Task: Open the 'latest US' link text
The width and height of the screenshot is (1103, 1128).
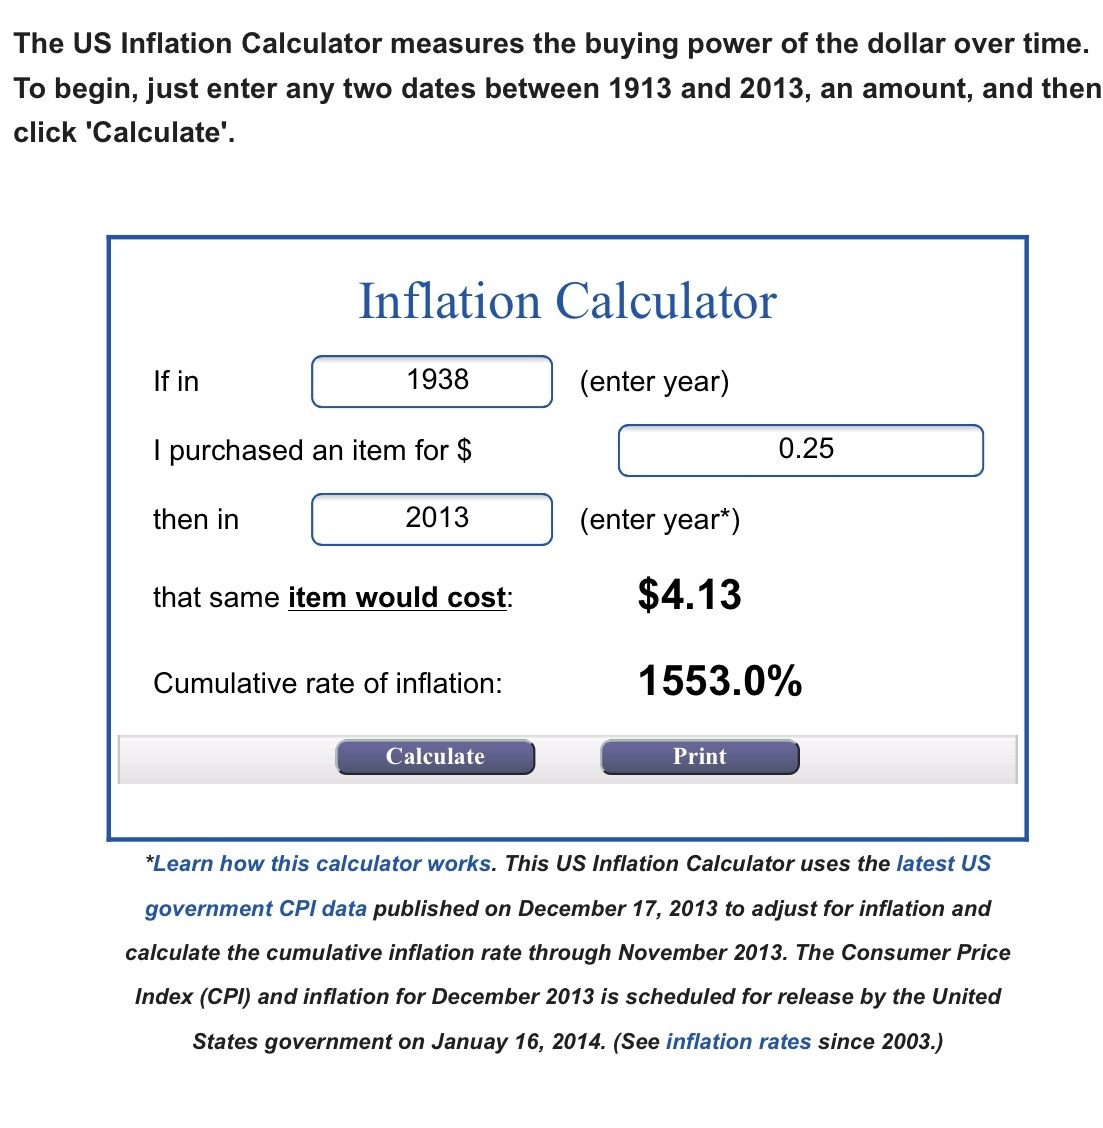Action: click(943, 864)
